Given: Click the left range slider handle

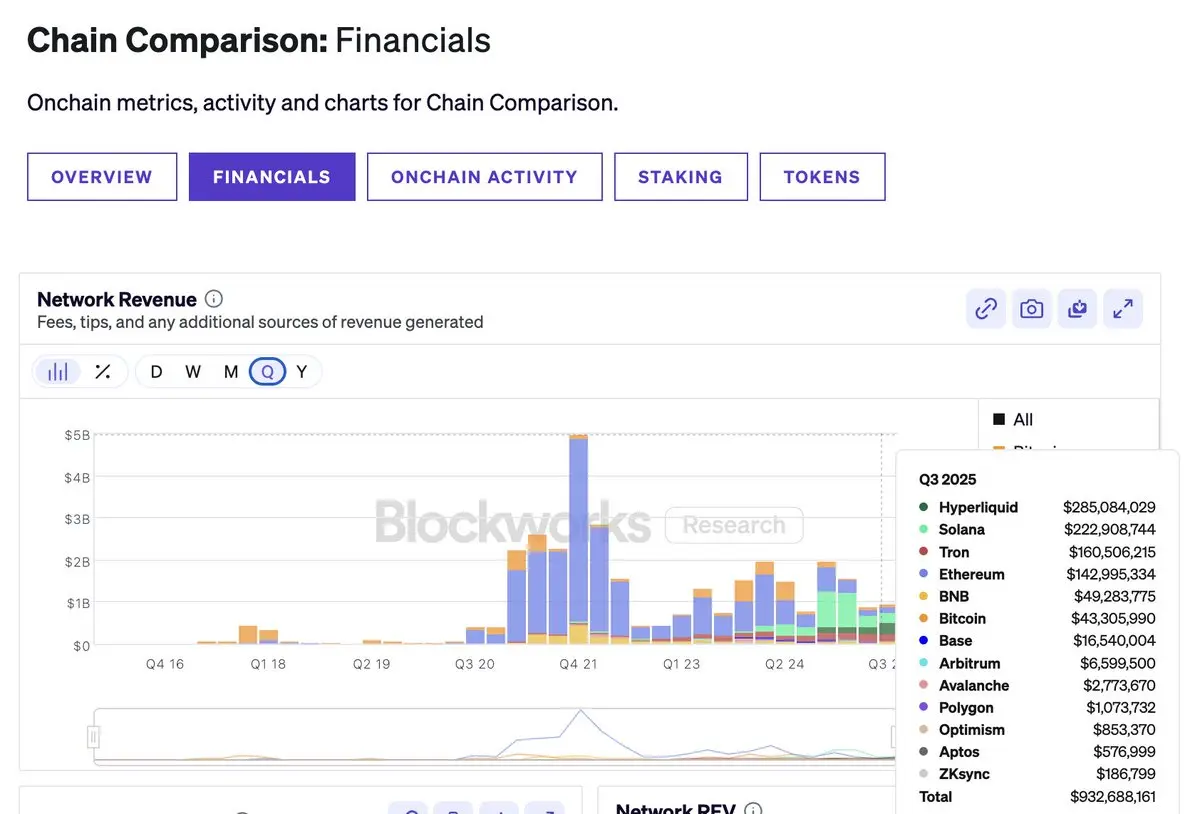Looking at the screenshot, I should pyautogui.click(x=94, y=737).
